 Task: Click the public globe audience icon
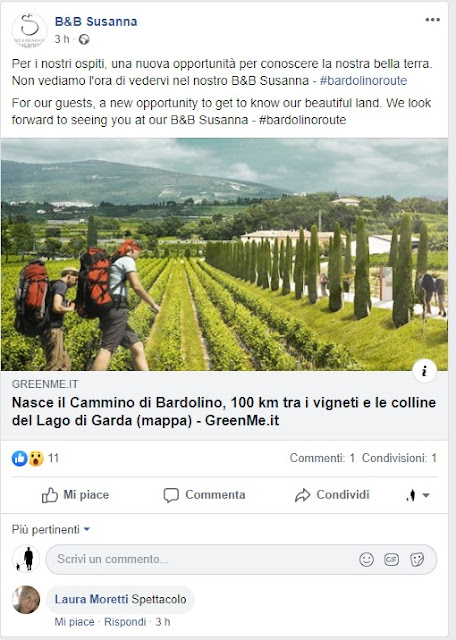coord(84,39)
